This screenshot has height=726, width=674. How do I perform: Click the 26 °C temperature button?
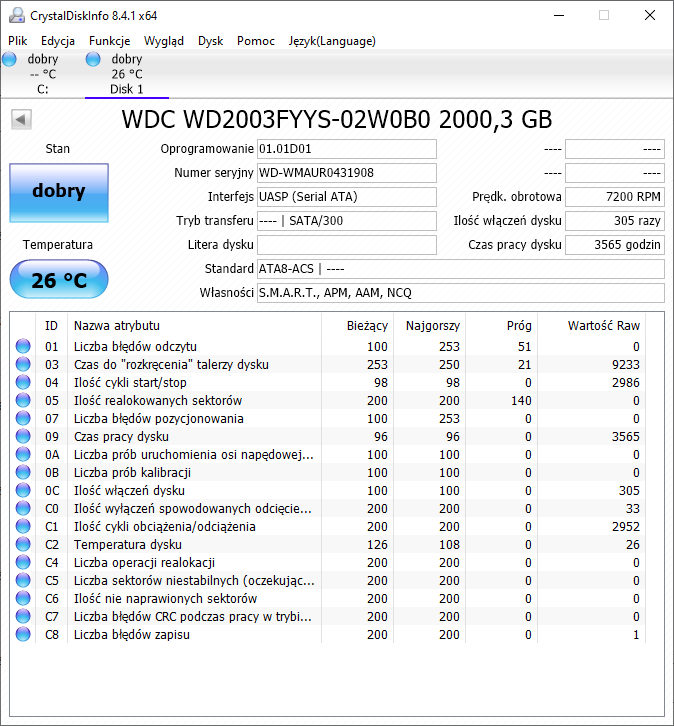tap(59, 279)
